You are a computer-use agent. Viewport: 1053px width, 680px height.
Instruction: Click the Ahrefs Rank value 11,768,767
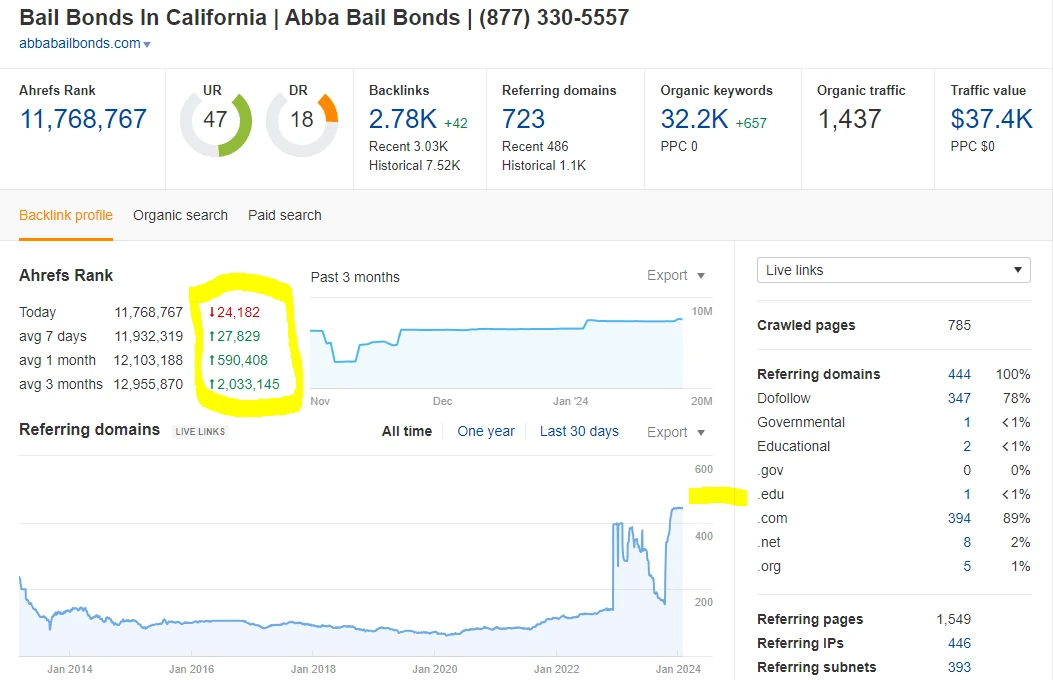click(83, 119)
